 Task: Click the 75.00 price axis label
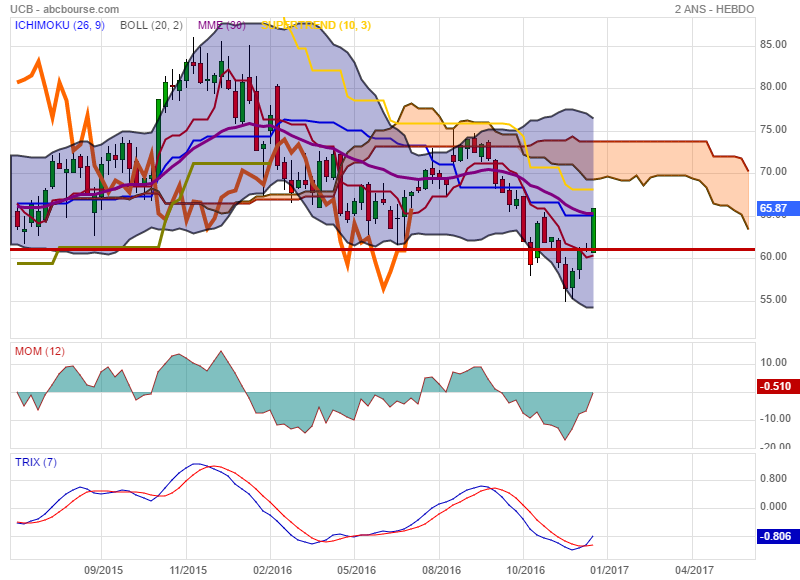point(773,130)
